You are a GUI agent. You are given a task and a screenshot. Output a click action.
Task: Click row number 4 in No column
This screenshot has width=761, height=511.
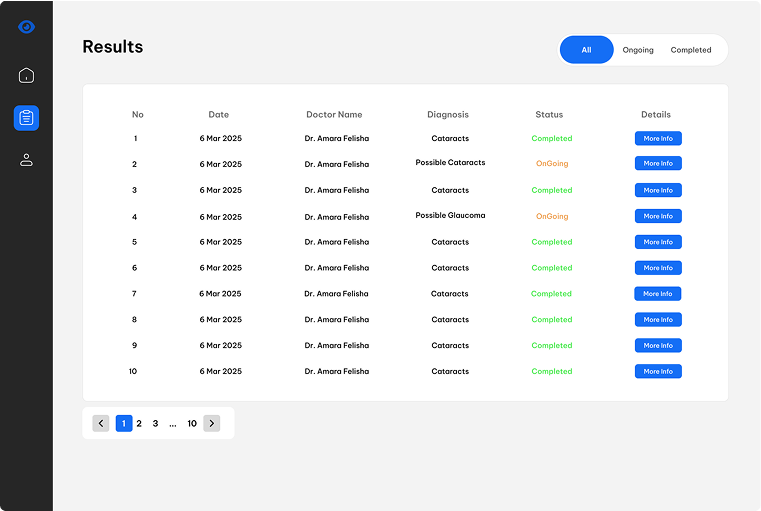(134, 217)
